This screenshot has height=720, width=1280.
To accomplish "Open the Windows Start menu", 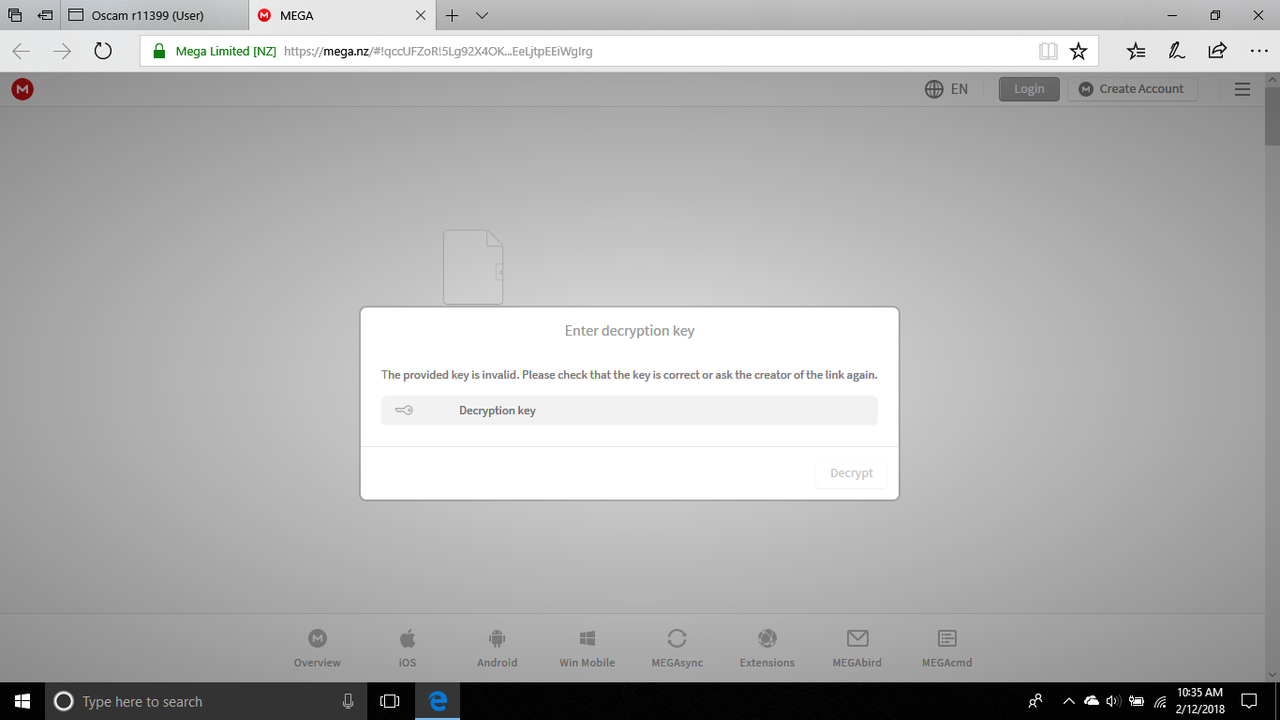I will (x=22, y=701).
